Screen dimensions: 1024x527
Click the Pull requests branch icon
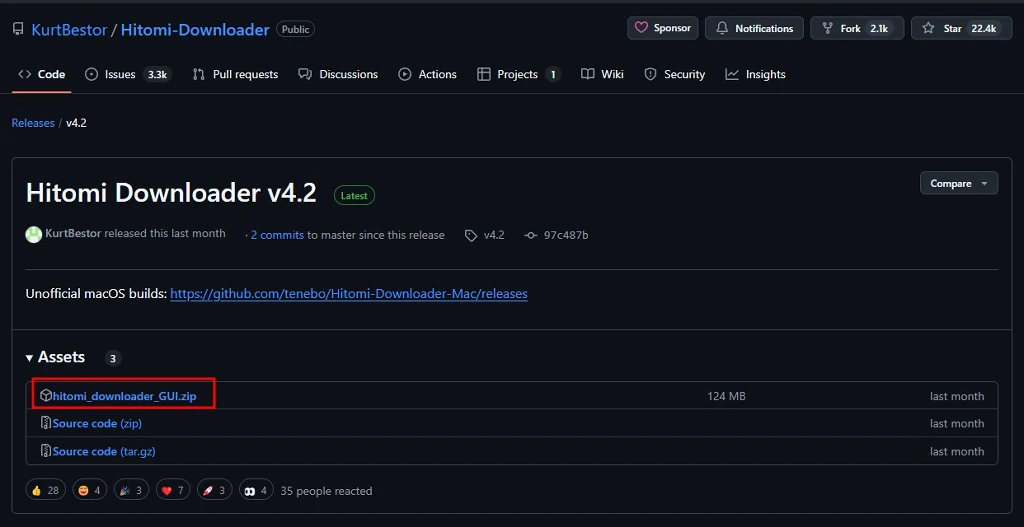[x=199, y=74]
